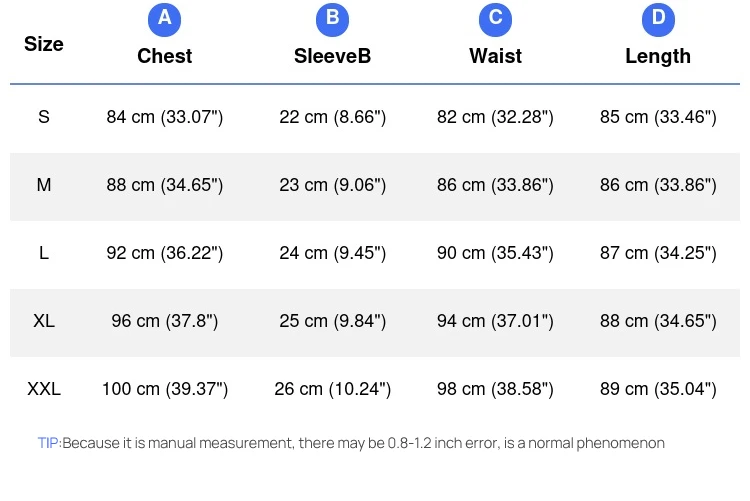Click the blue C circle icon
The image size is (750, 501).
pyautogui.click(x=495, y=18)
